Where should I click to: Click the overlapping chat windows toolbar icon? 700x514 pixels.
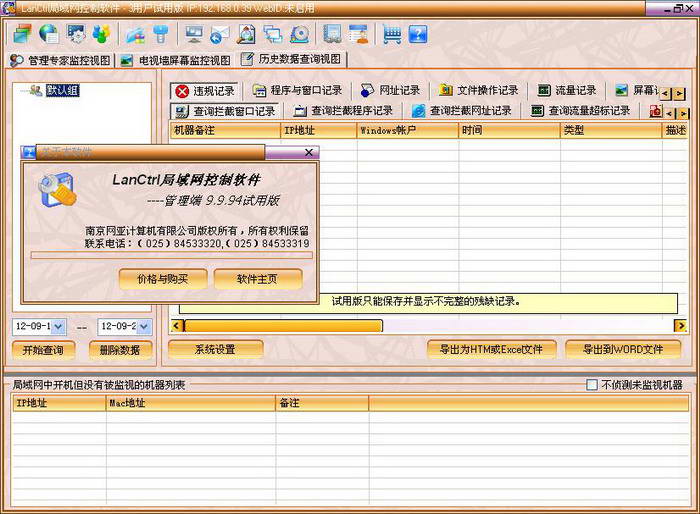[x=272, y=34]
